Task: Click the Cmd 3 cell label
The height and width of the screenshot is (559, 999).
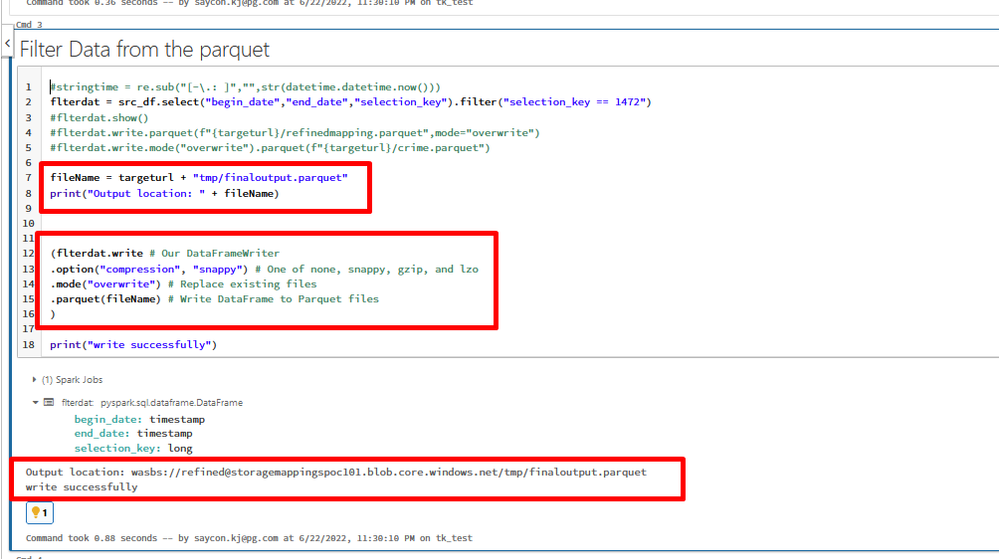Action: 29,24
